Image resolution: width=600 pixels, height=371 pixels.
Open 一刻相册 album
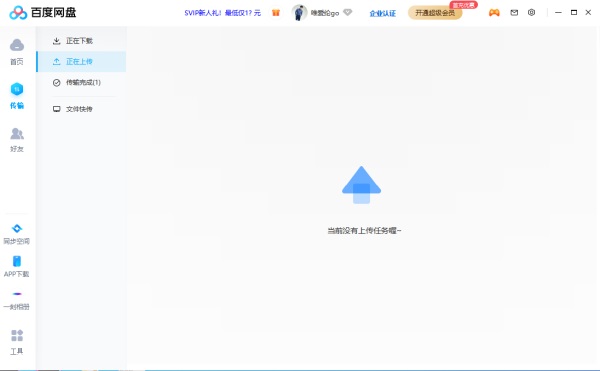click(17, 300)
